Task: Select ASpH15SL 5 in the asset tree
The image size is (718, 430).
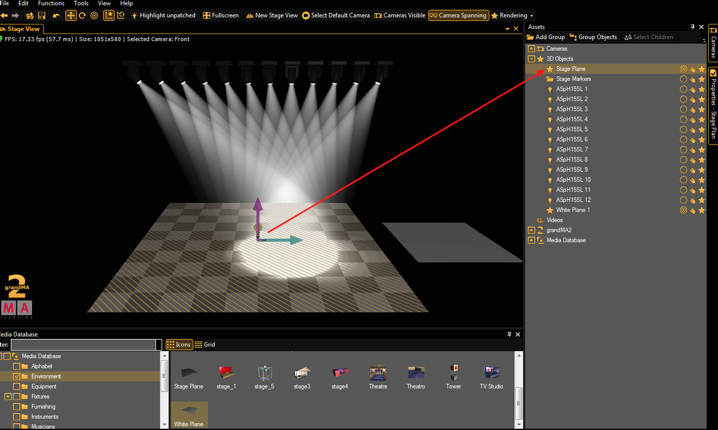Action: [572, 129]
